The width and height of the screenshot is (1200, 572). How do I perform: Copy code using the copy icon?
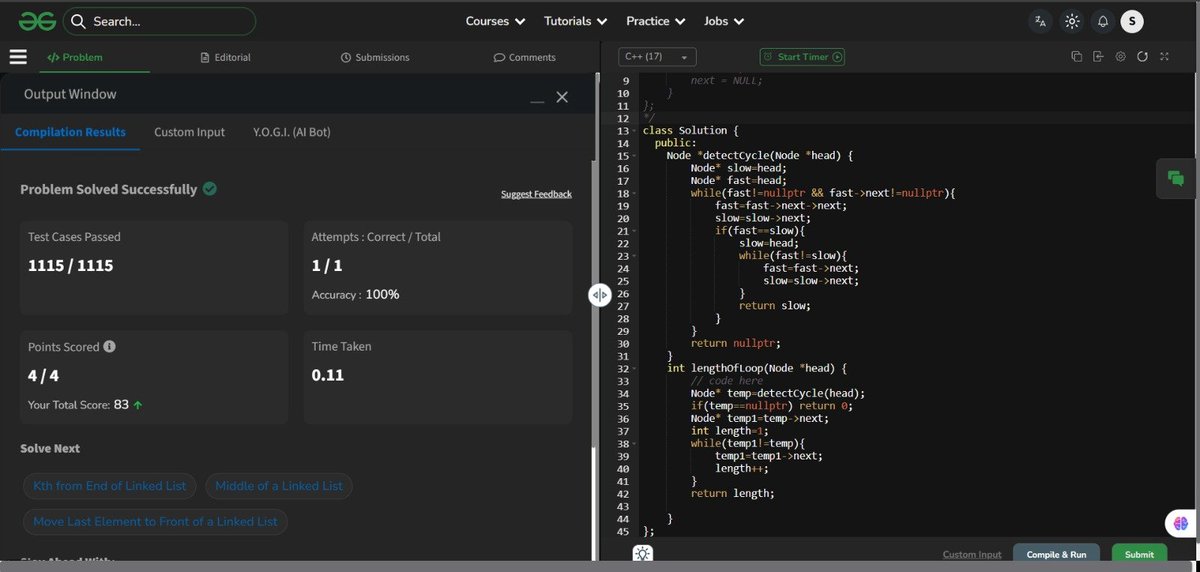point(1077,57)
